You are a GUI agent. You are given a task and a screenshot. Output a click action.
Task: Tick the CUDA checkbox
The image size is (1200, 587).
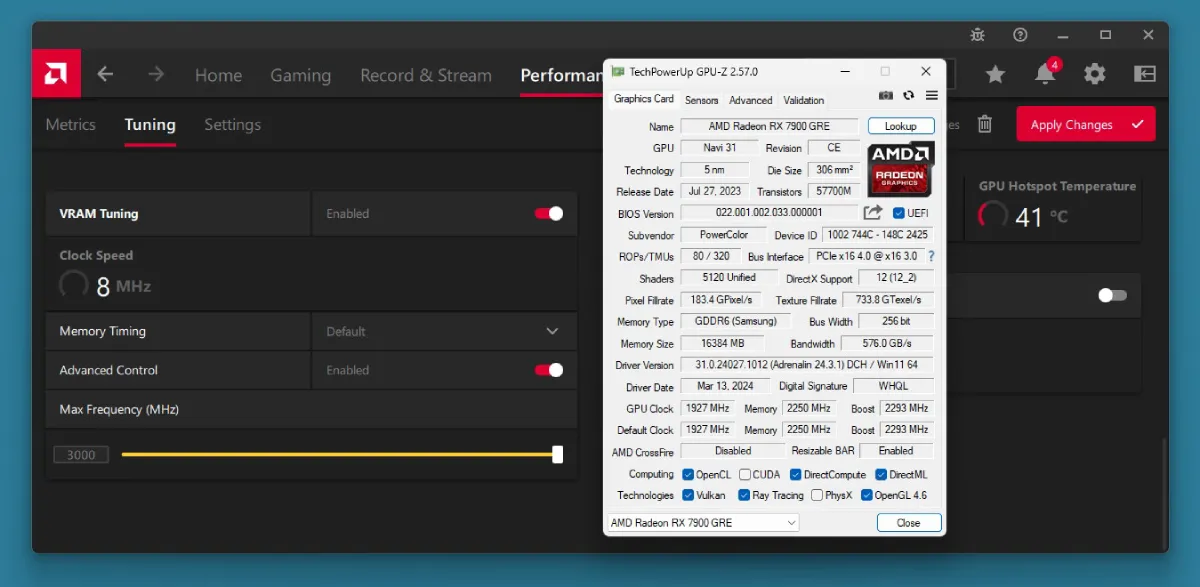(745, 475)
